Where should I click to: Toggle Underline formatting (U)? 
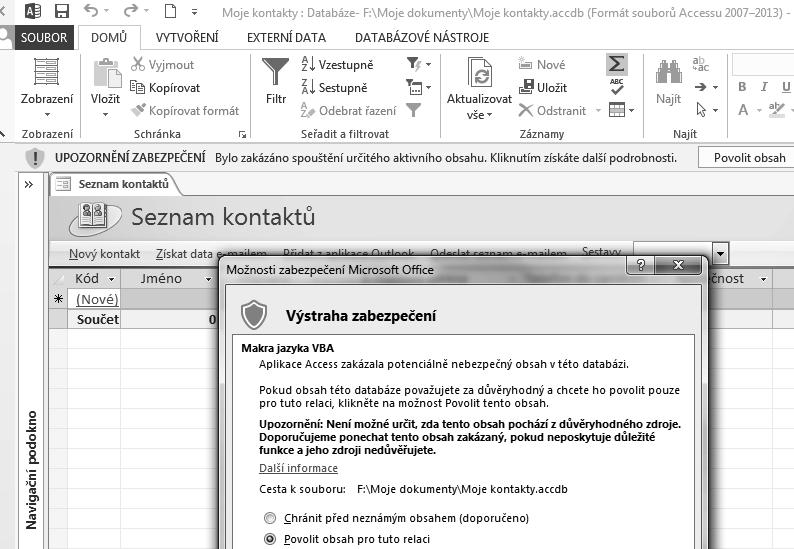(x=786, y=87)
